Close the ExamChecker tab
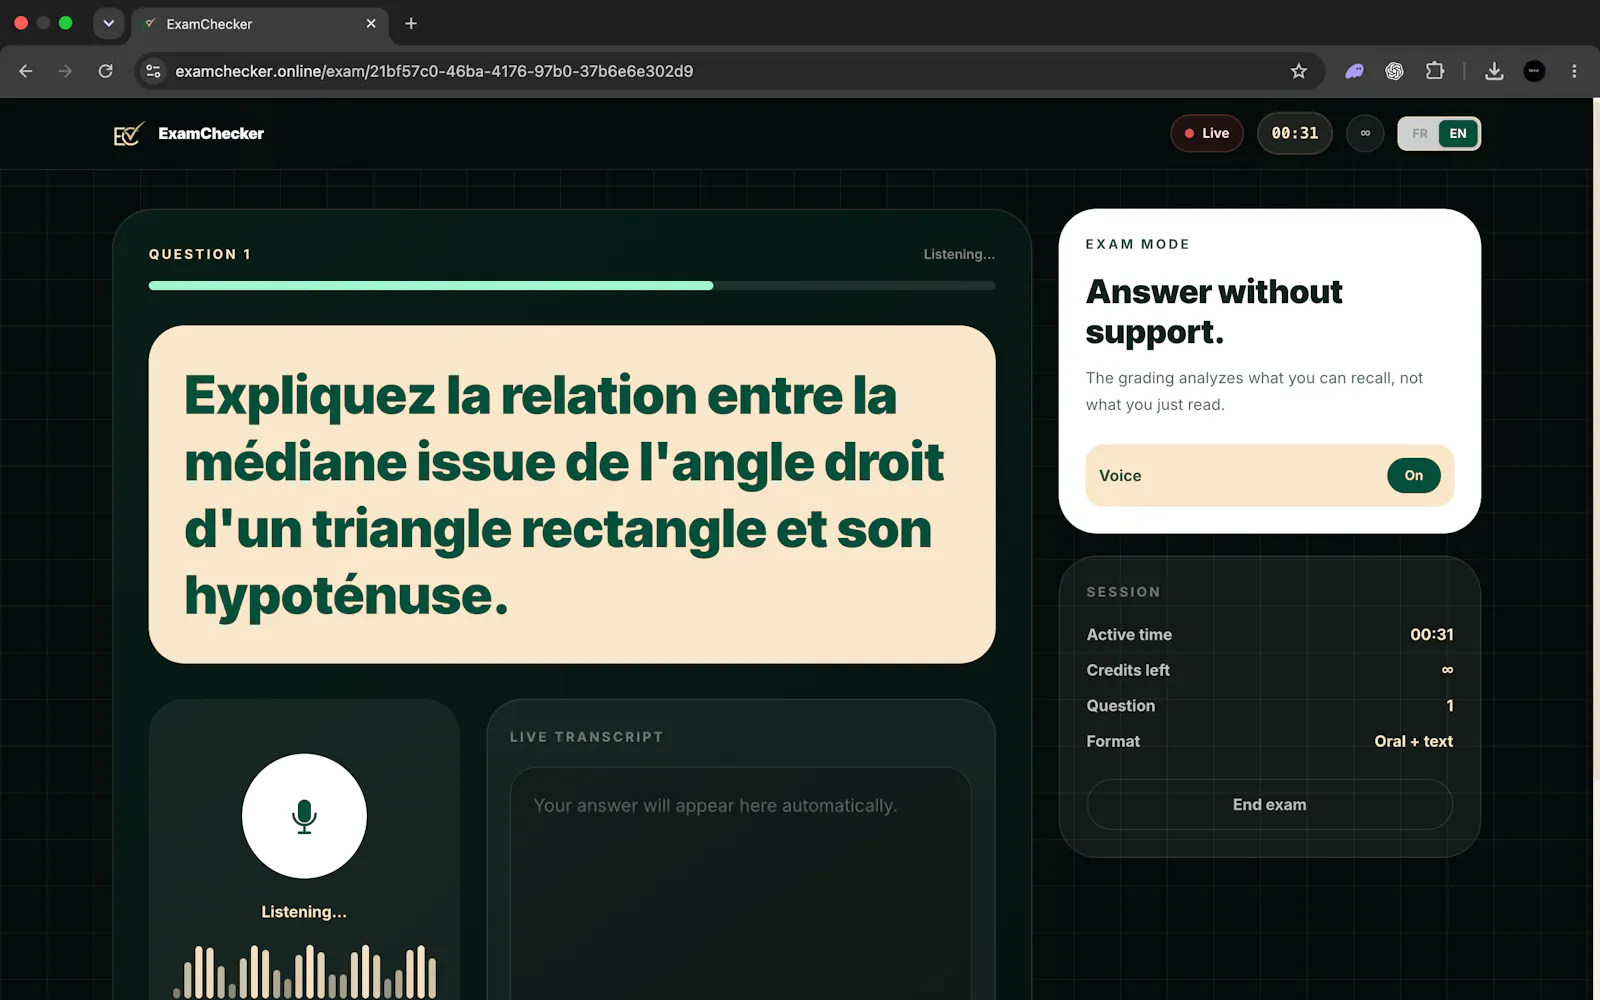This screenshot has height=1000, width=1600. point(371,23)
